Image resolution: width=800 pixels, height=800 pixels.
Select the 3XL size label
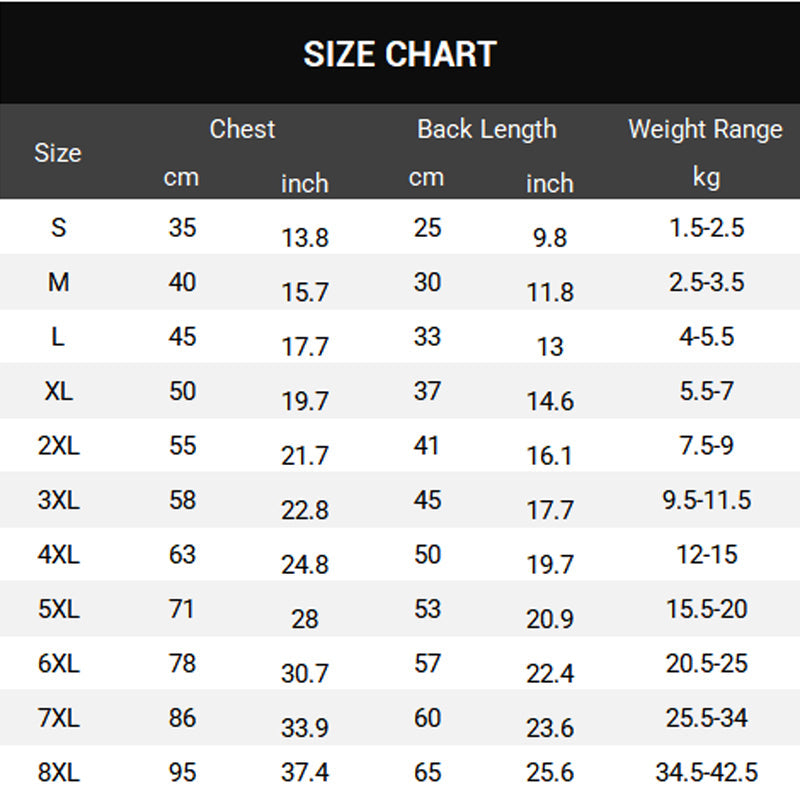[x=59, y=500]
